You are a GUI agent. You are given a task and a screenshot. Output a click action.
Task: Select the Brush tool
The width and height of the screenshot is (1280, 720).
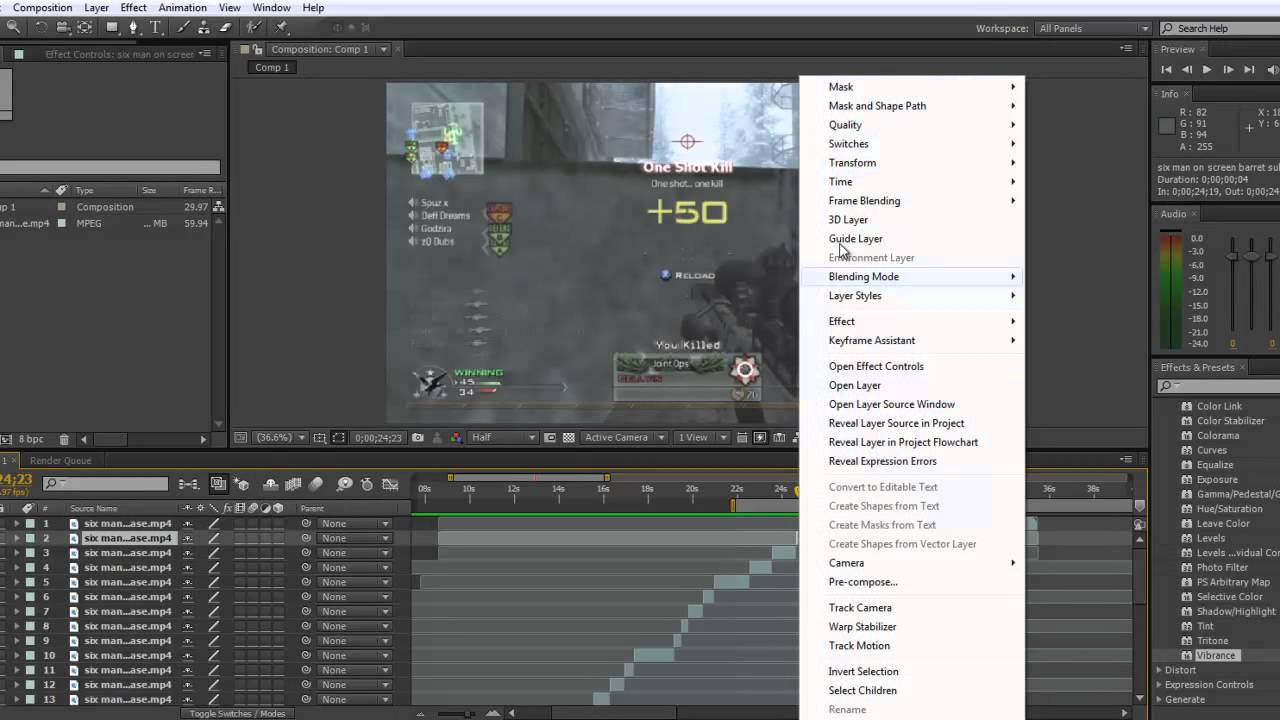click(183, 27)
